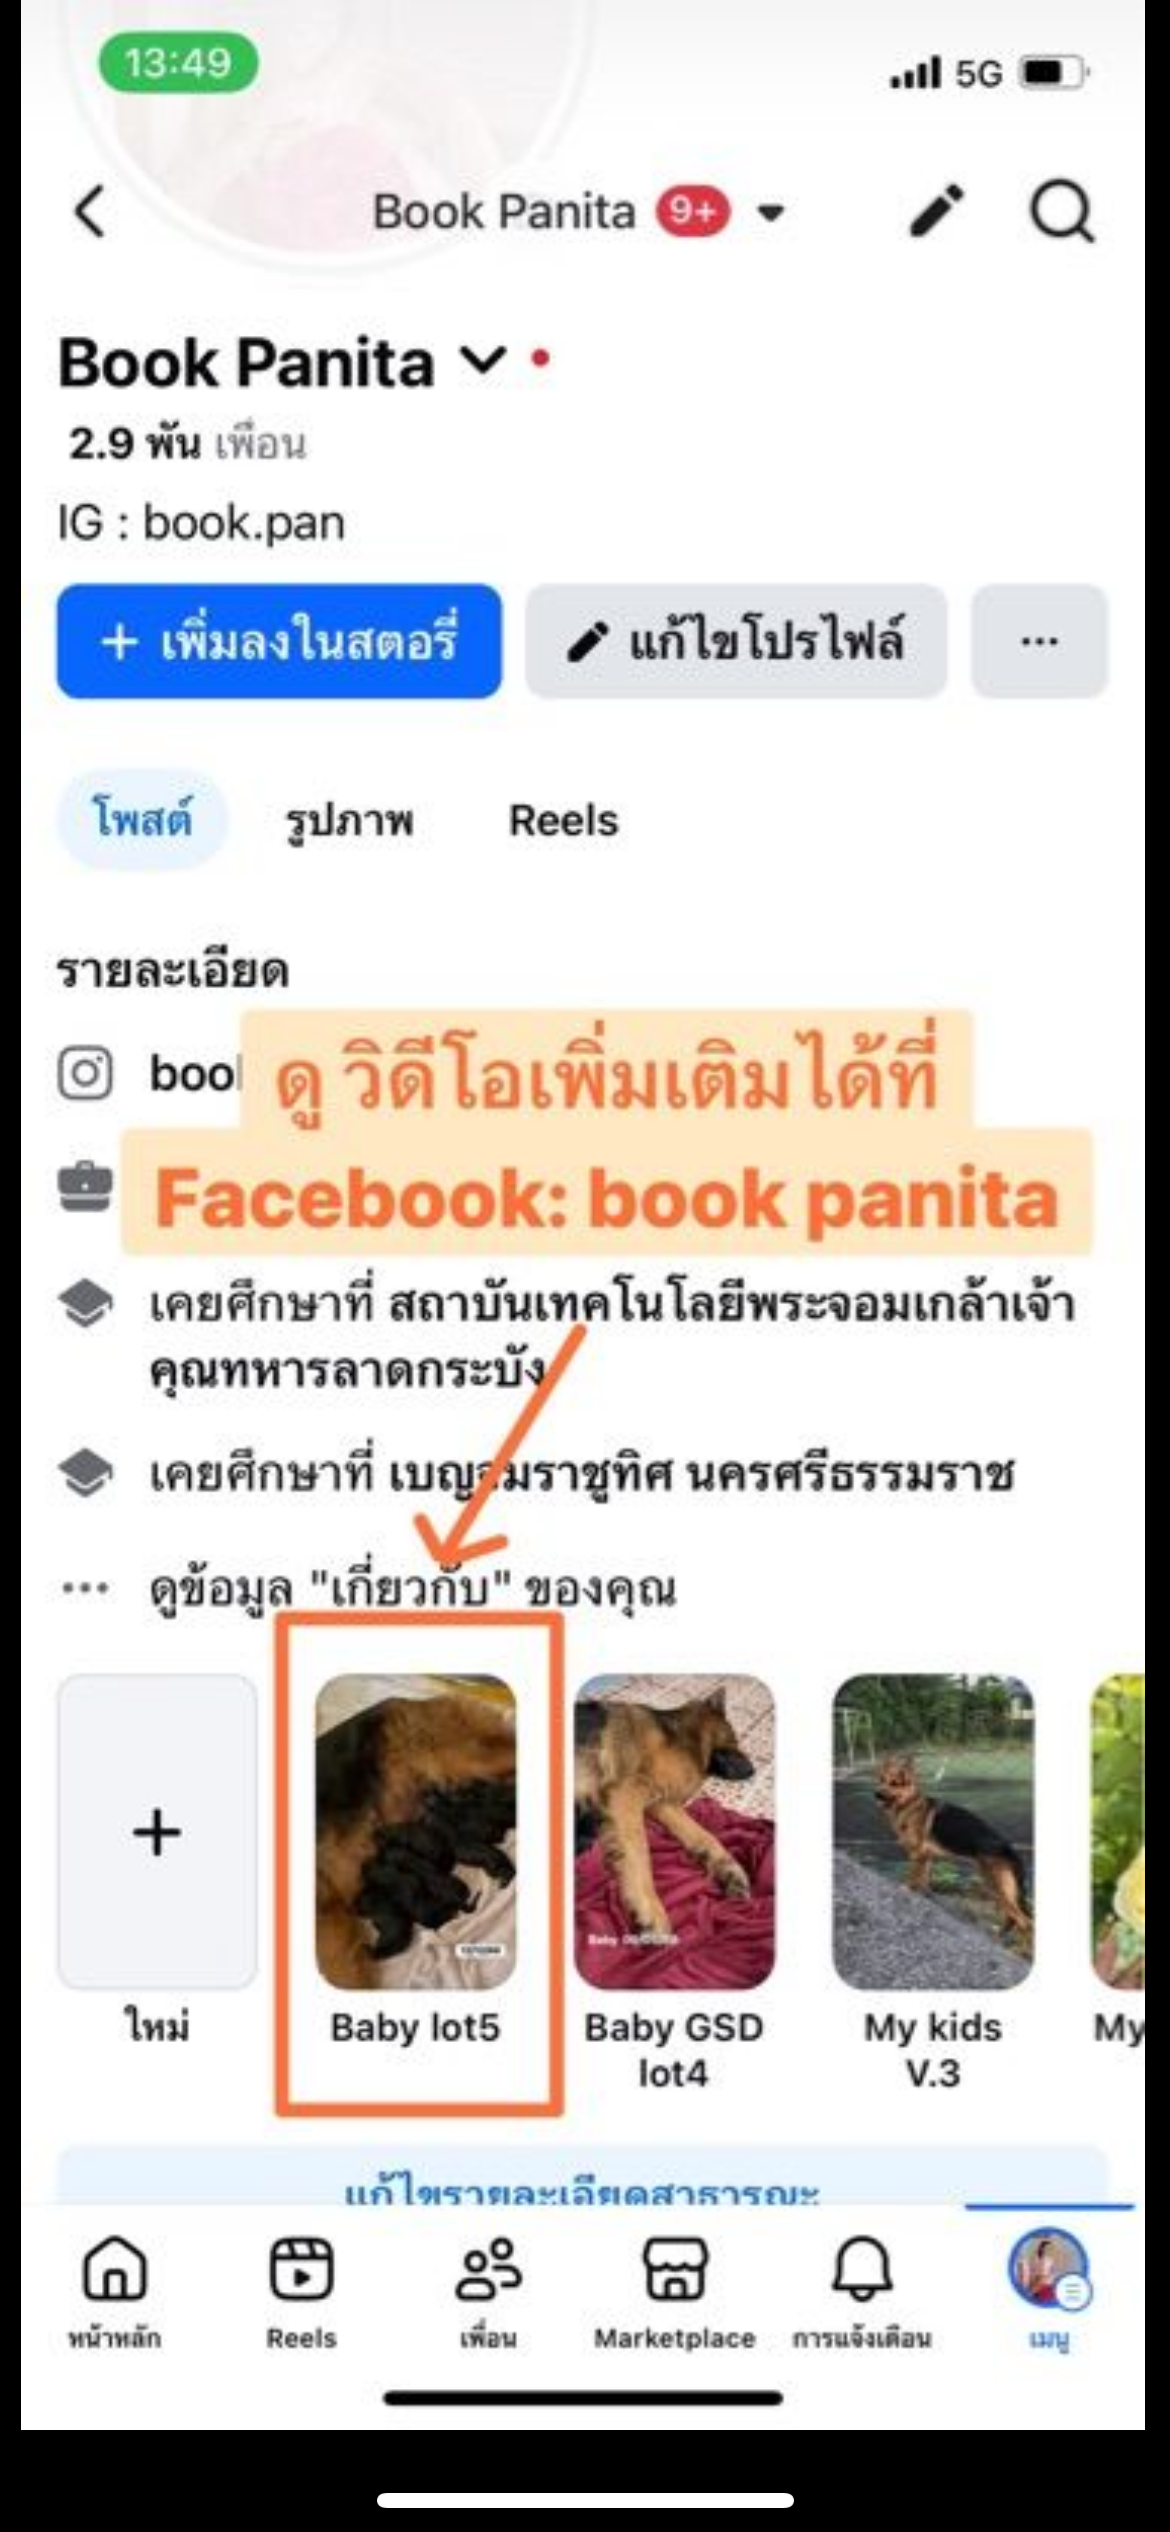
Task: Open Friends icon in bottom bar
Action: point(488,2268)
